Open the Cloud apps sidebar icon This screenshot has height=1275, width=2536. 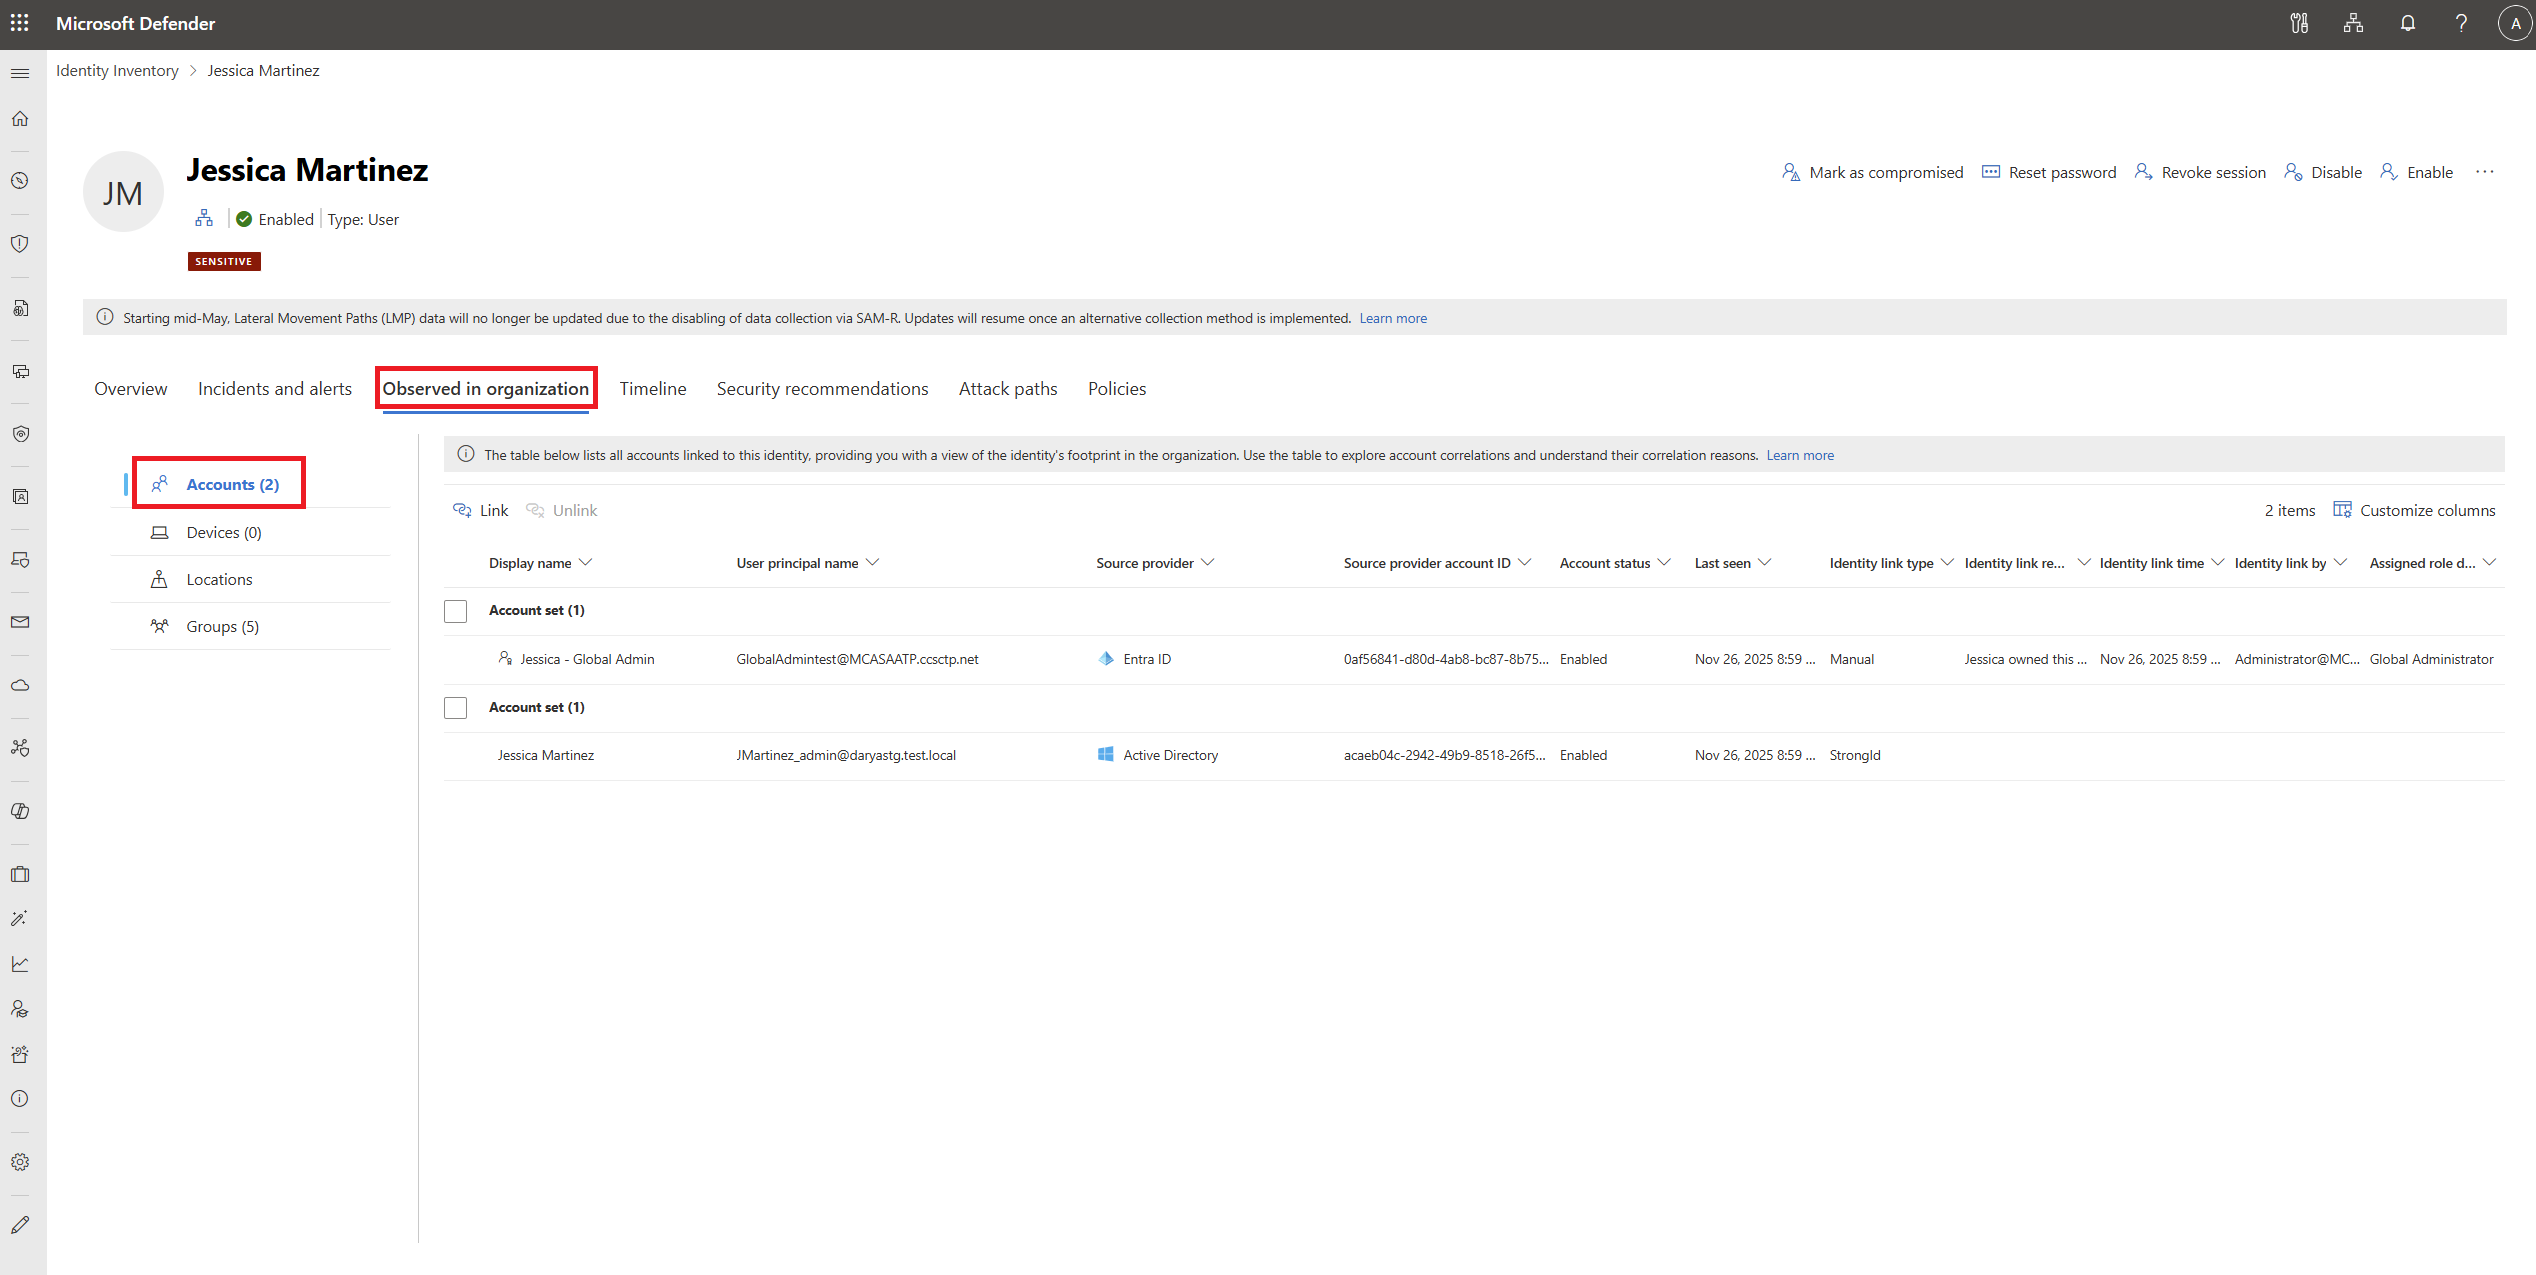coord(20,685)
